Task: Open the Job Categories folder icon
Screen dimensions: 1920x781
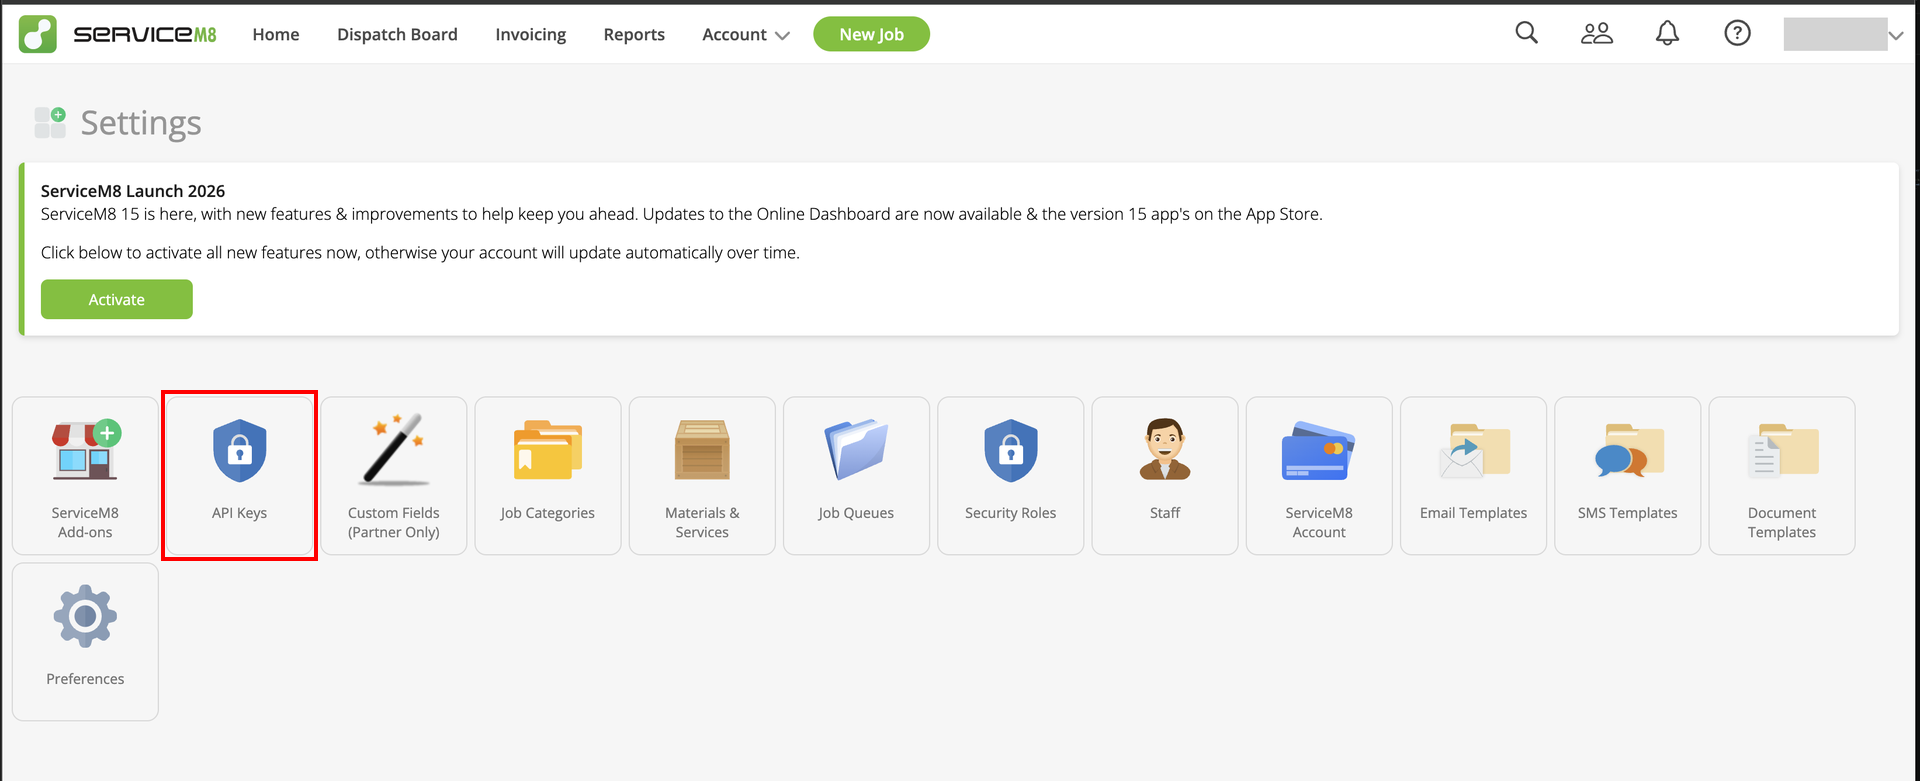Action: coord(548,450)
